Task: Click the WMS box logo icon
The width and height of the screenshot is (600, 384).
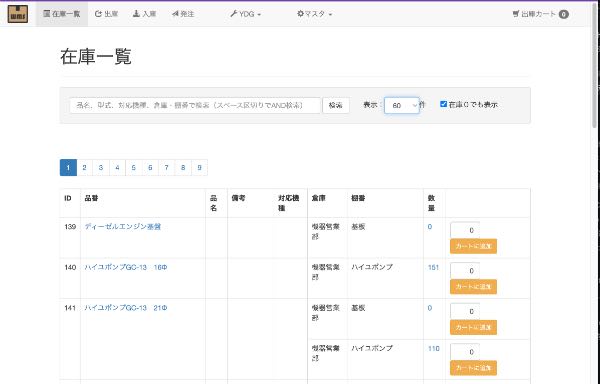Action: (x=18, y=14)
